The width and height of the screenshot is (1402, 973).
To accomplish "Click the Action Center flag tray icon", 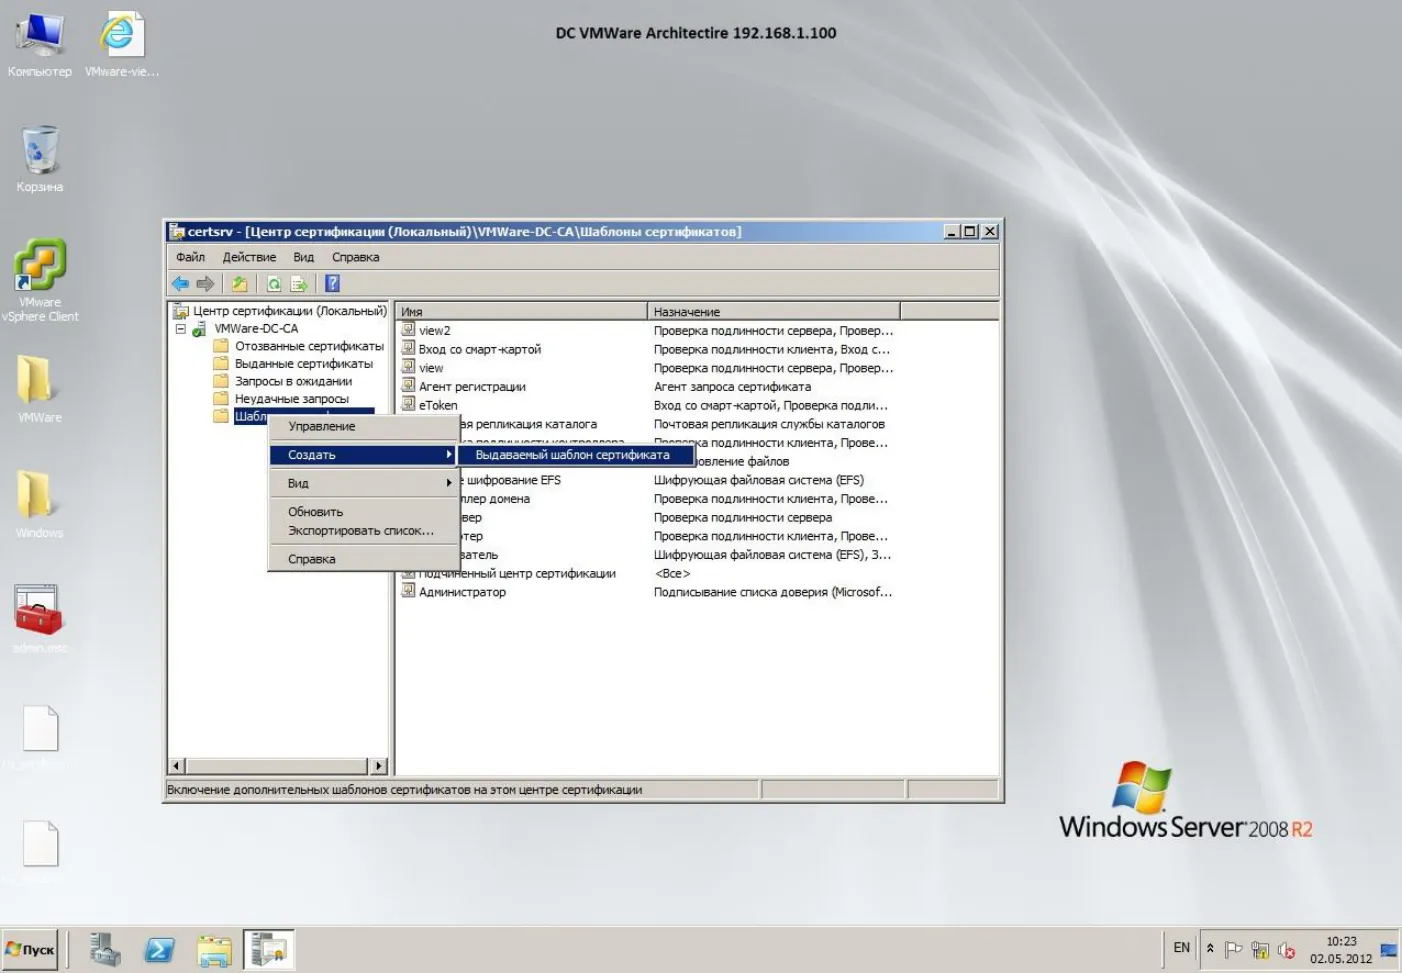I will [1233, 949].
